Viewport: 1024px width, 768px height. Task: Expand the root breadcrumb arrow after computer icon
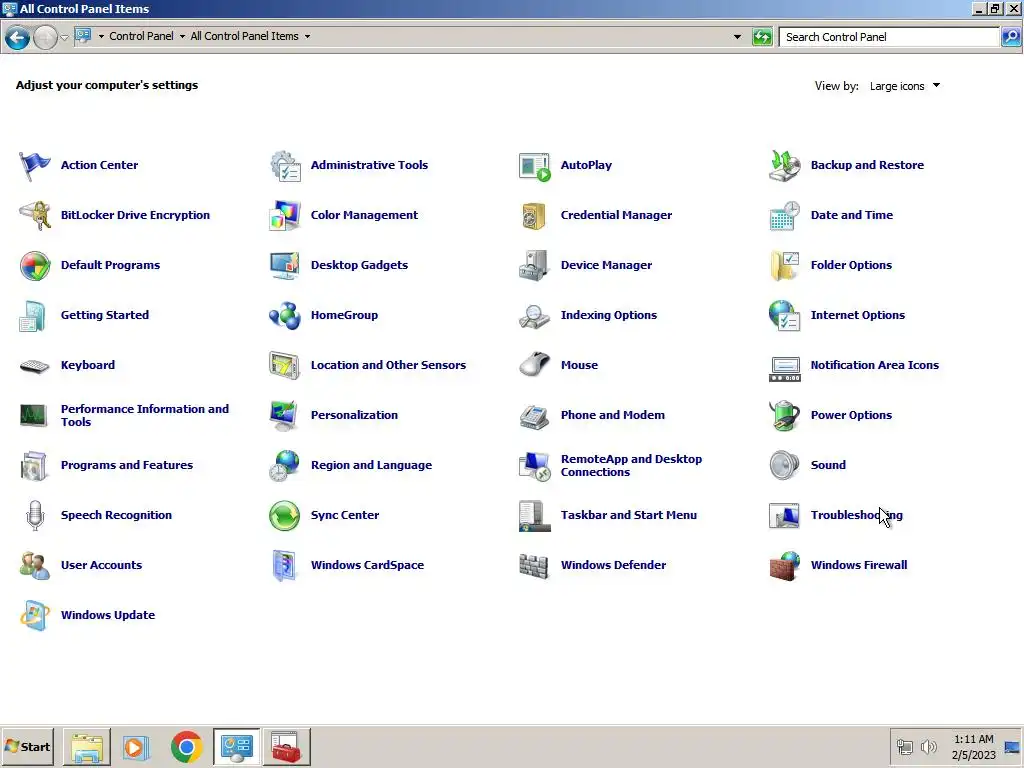pyautogui.click(x=101, y=37)
